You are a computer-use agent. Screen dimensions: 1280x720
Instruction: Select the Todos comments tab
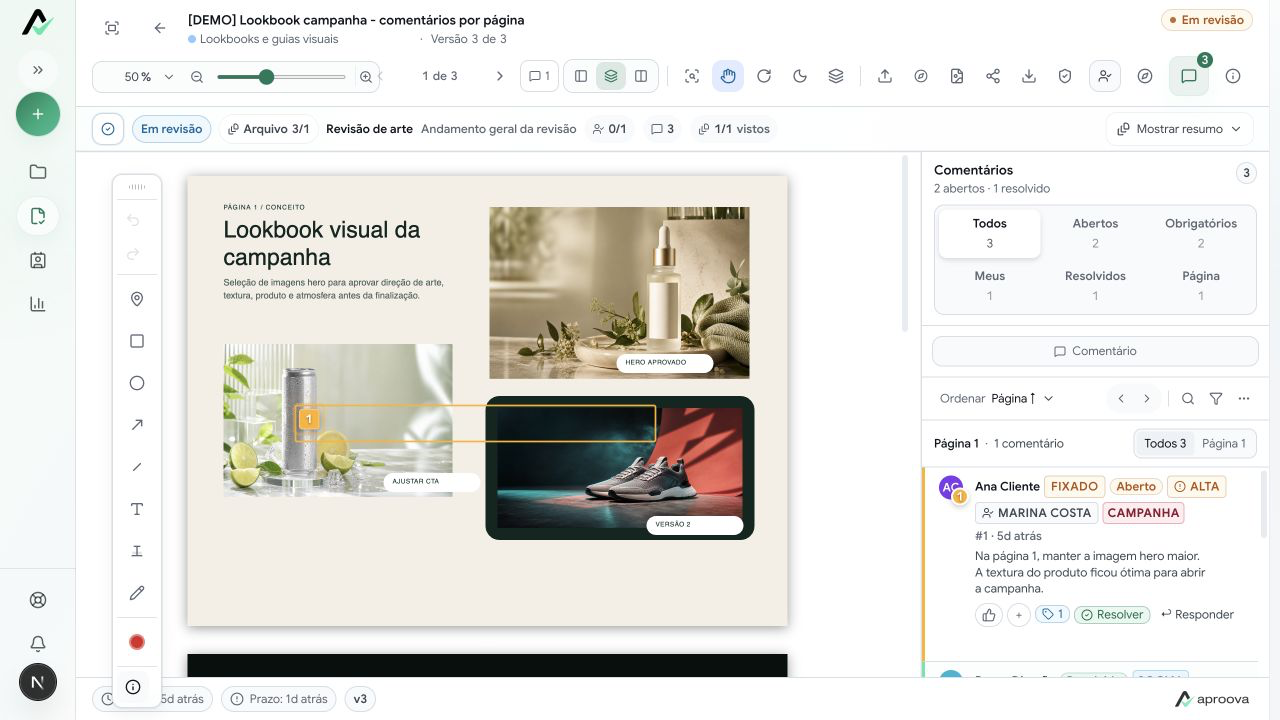tap(989, 233)
